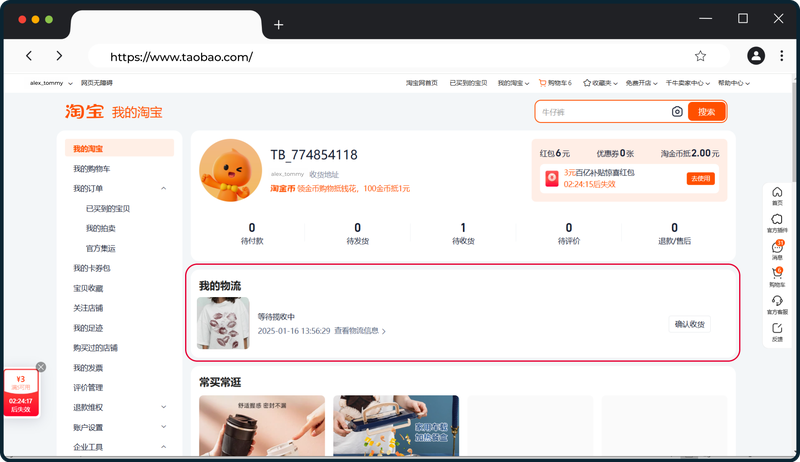Click the 收货地址 link
The width and height of the screenshot is (800, 462).
coord(323,174)
